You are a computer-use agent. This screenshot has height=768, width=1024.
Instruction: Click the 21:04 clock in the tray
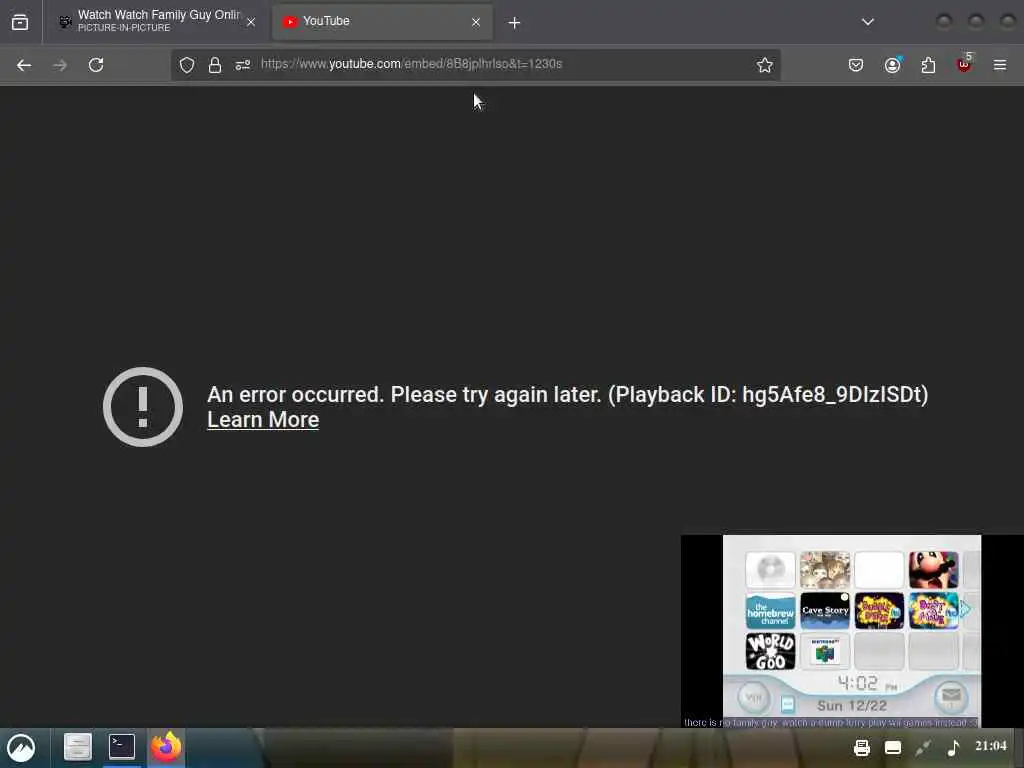point(991,746)
